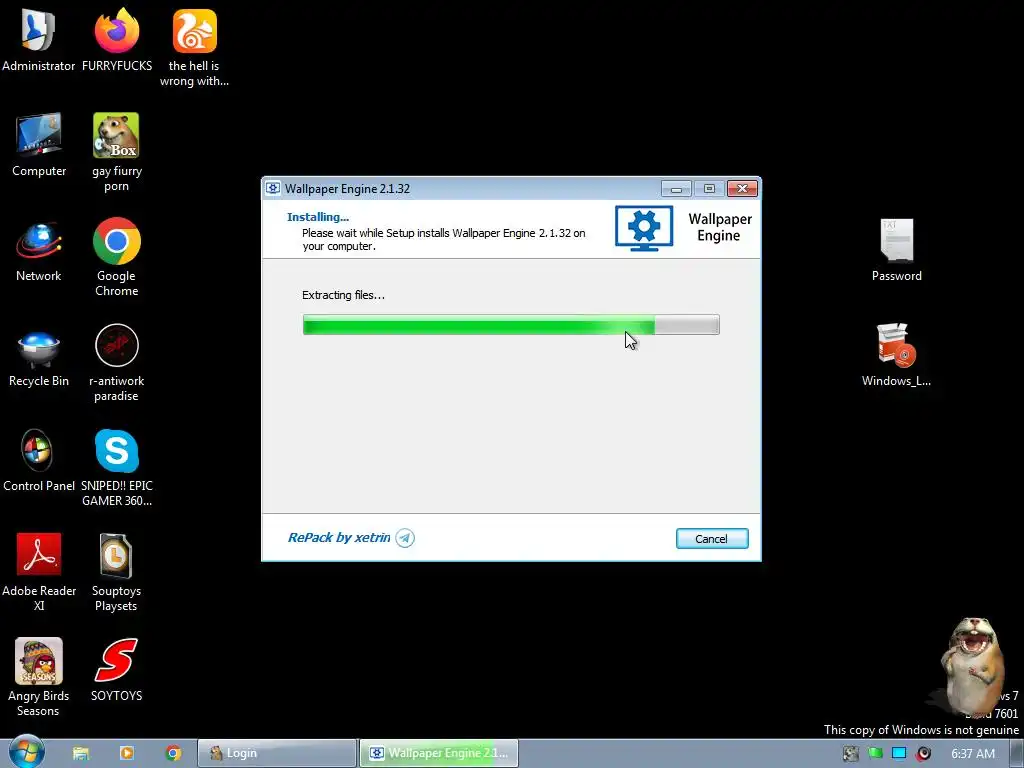
Task: Select the Souptoys Playsets icon
Action: pos(116,572)
